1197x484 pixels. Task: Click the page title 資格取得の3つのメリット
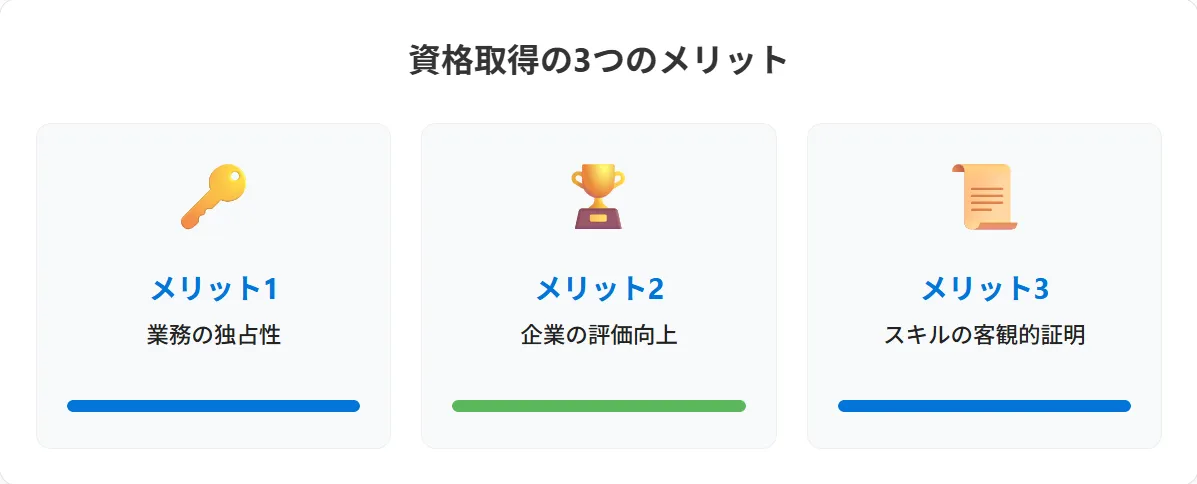pos(598,60)
